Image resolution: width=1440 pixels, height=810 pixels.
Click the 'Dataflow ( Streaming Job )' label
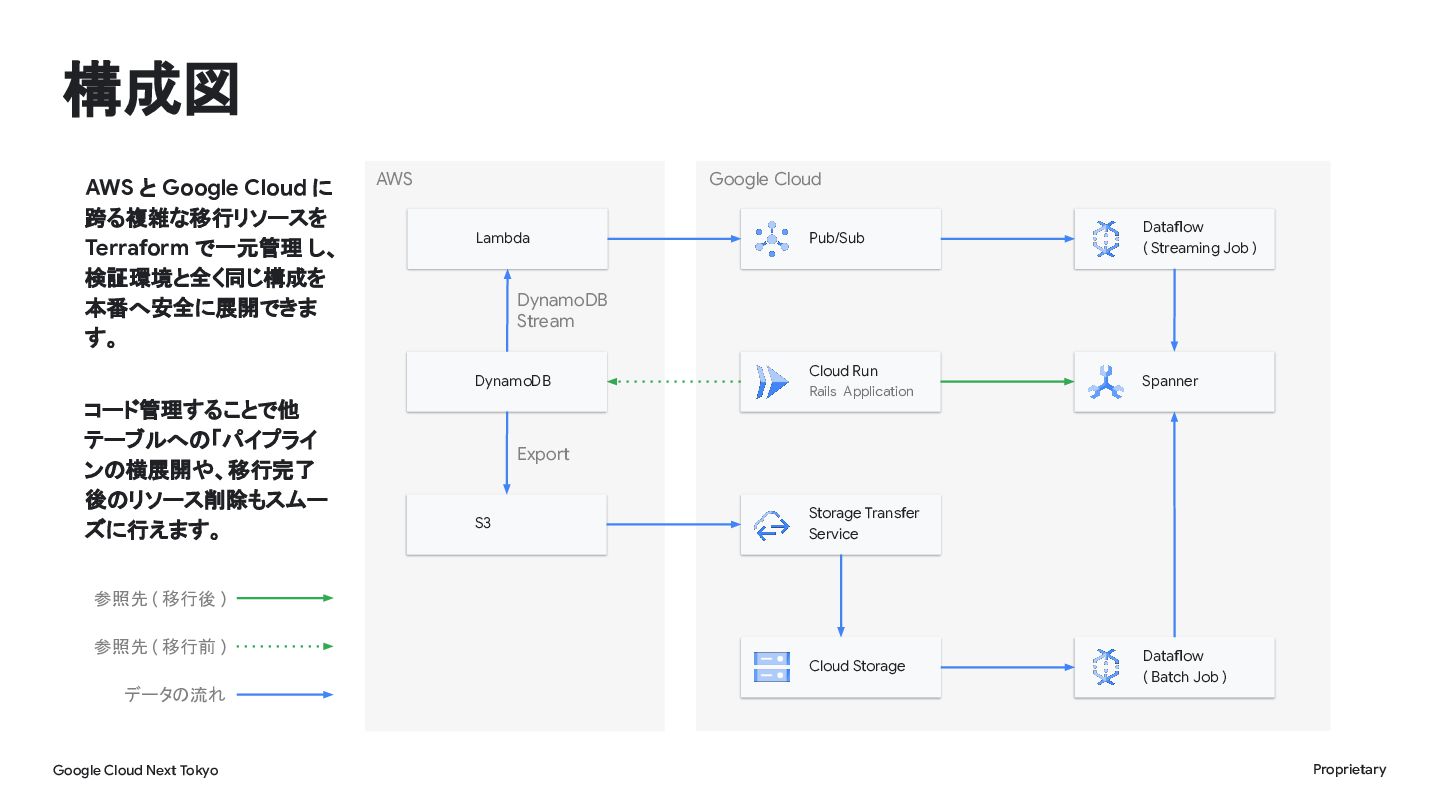click(1200, 238)
